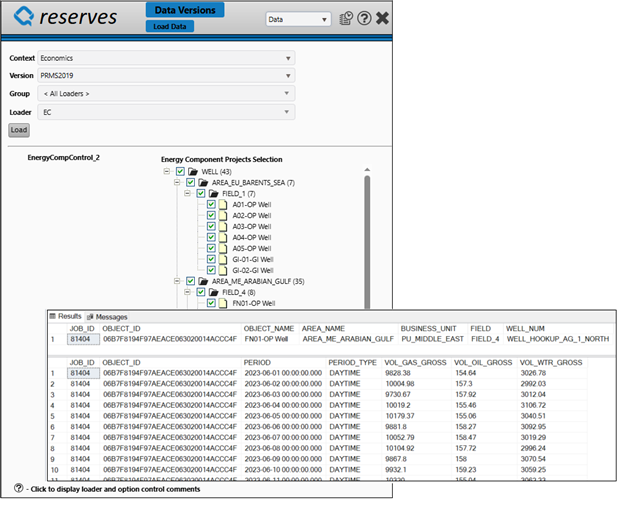Click the PERIOD column header
The width and height of the screenshot is (623, 511).
257,362
